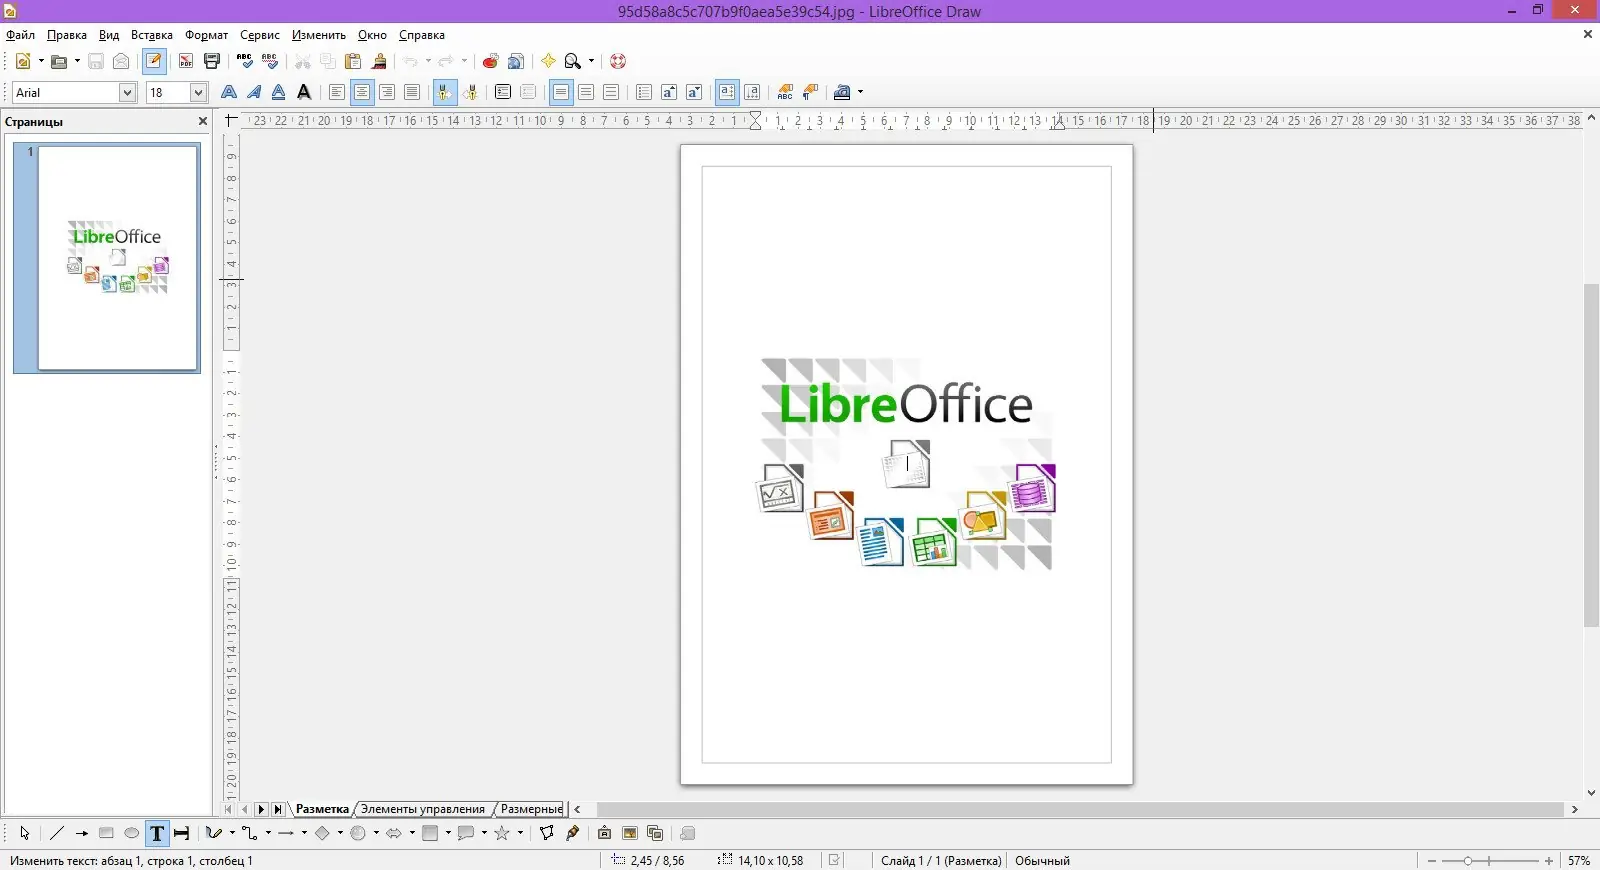Expand the Curve tool dropdown arrow
The height and width of the screenshot is (870, 1600).
[x=232, y=833]
